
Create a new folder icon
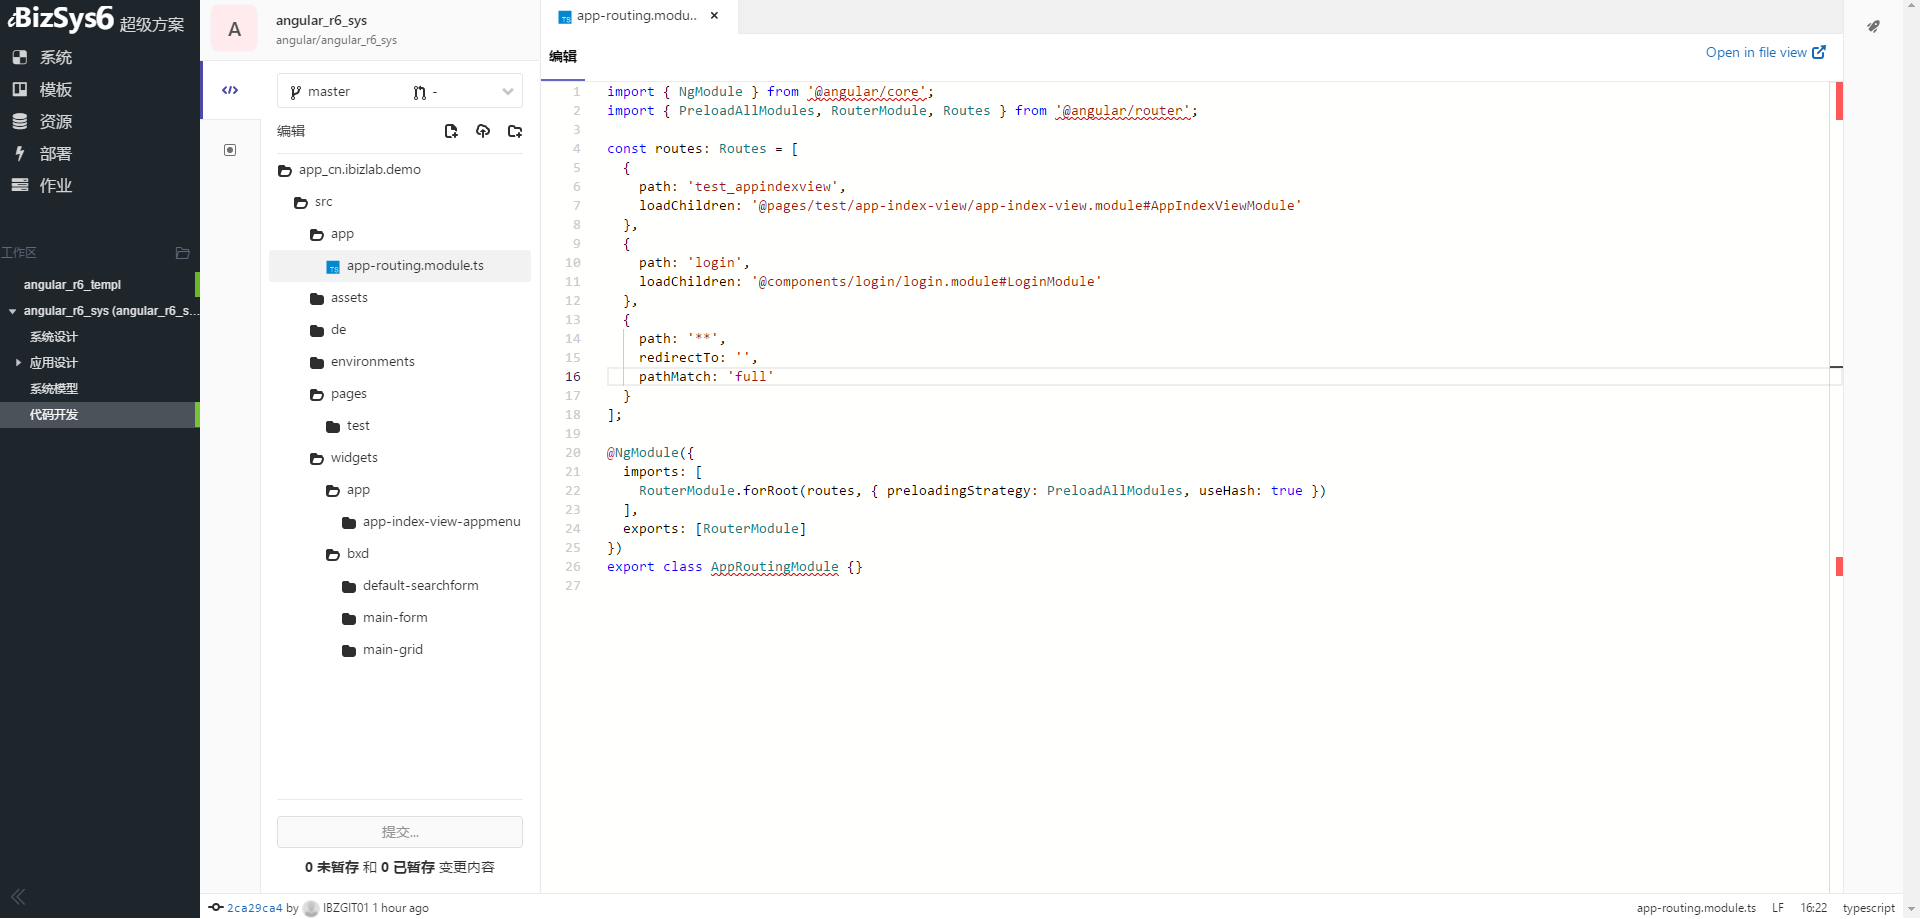point(515,131)
